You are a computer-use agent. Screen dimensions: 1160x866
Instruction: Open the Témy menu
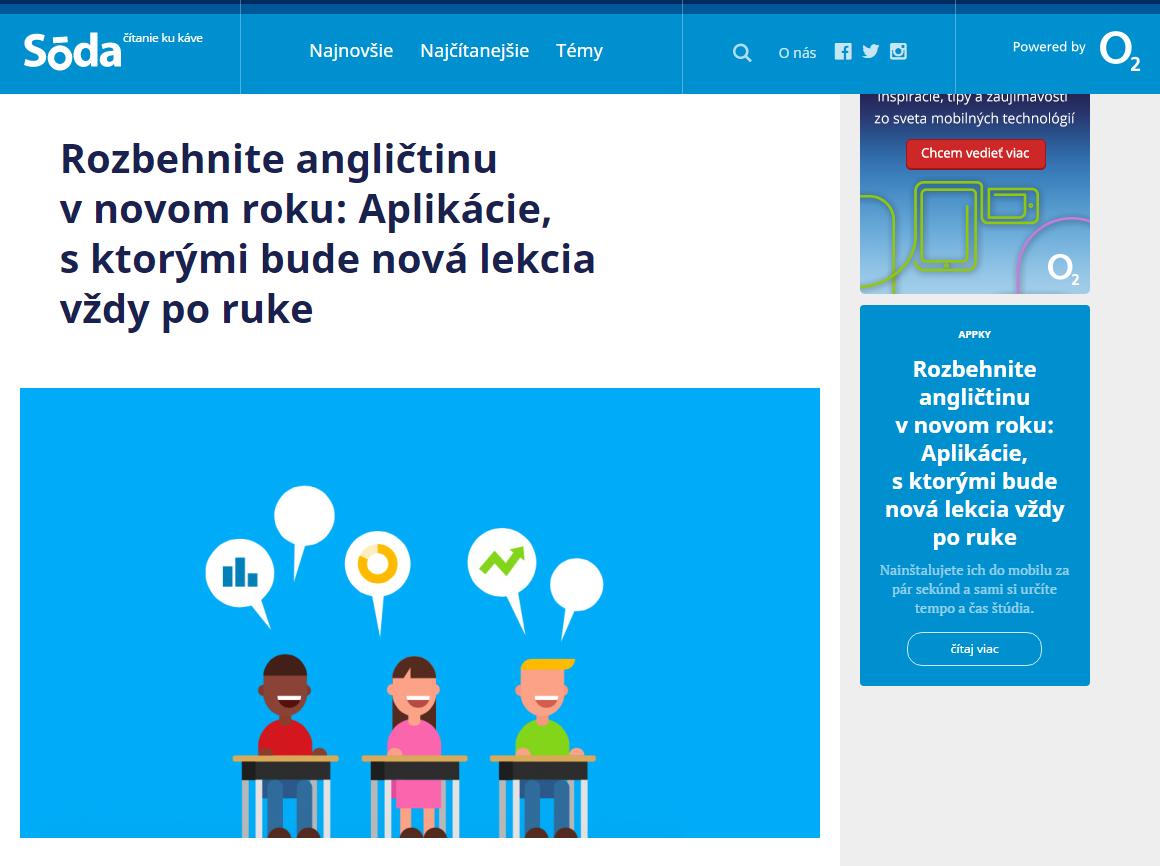tap(579, 51)
